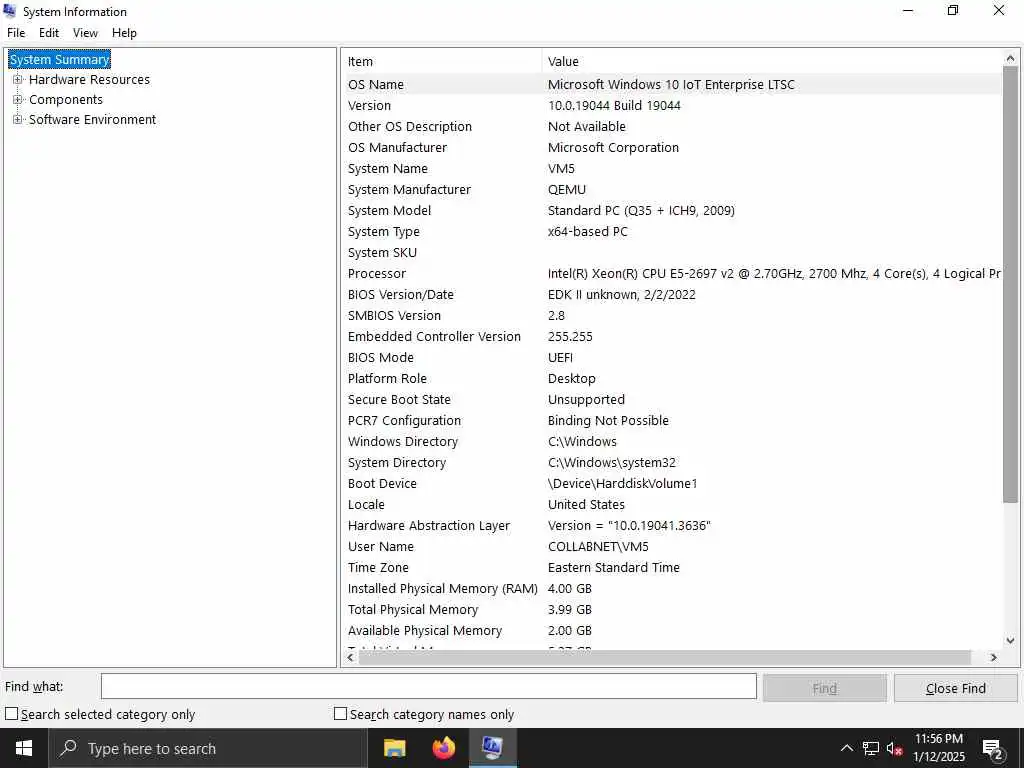Click the vertical scrollbar thumb
The height and width of the screenshot is (768, 1024).
1010,284
